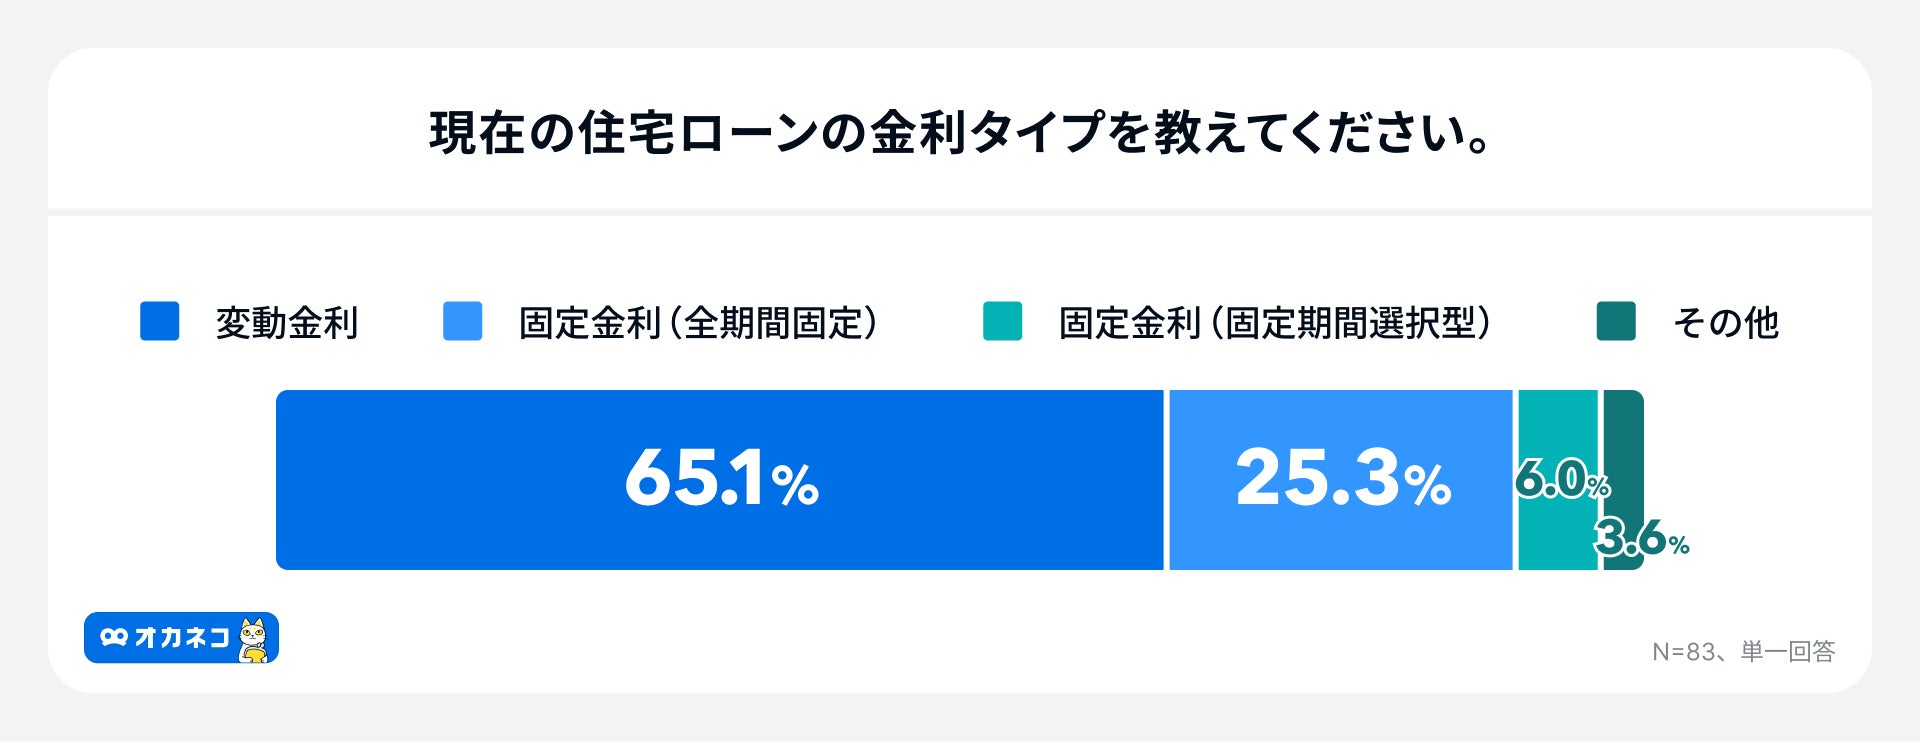Select the 固定金利(全期間固定) legend label

[698, 323]
